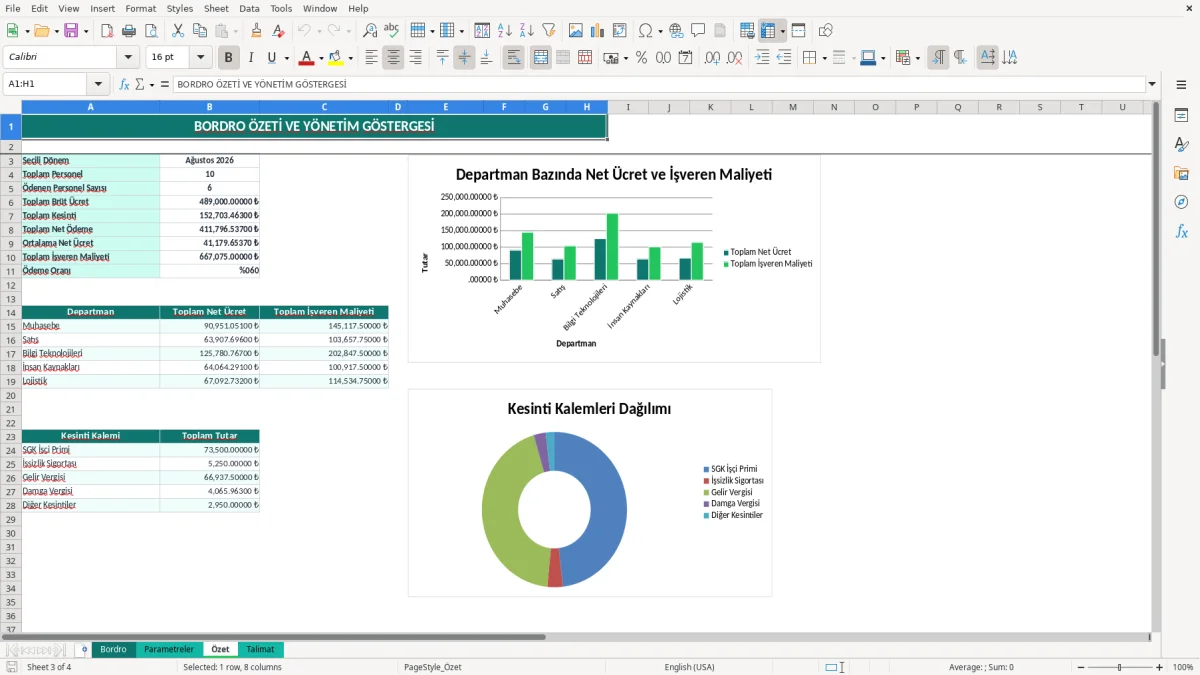
Task: Click the Spelling check icon
Action: pyautogui.click(x=392, y=31)
